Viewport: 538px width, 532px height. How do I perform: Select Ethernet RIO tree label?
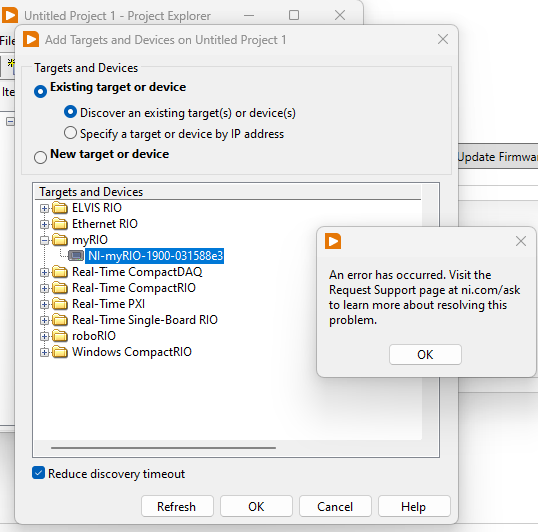(105, 224)
